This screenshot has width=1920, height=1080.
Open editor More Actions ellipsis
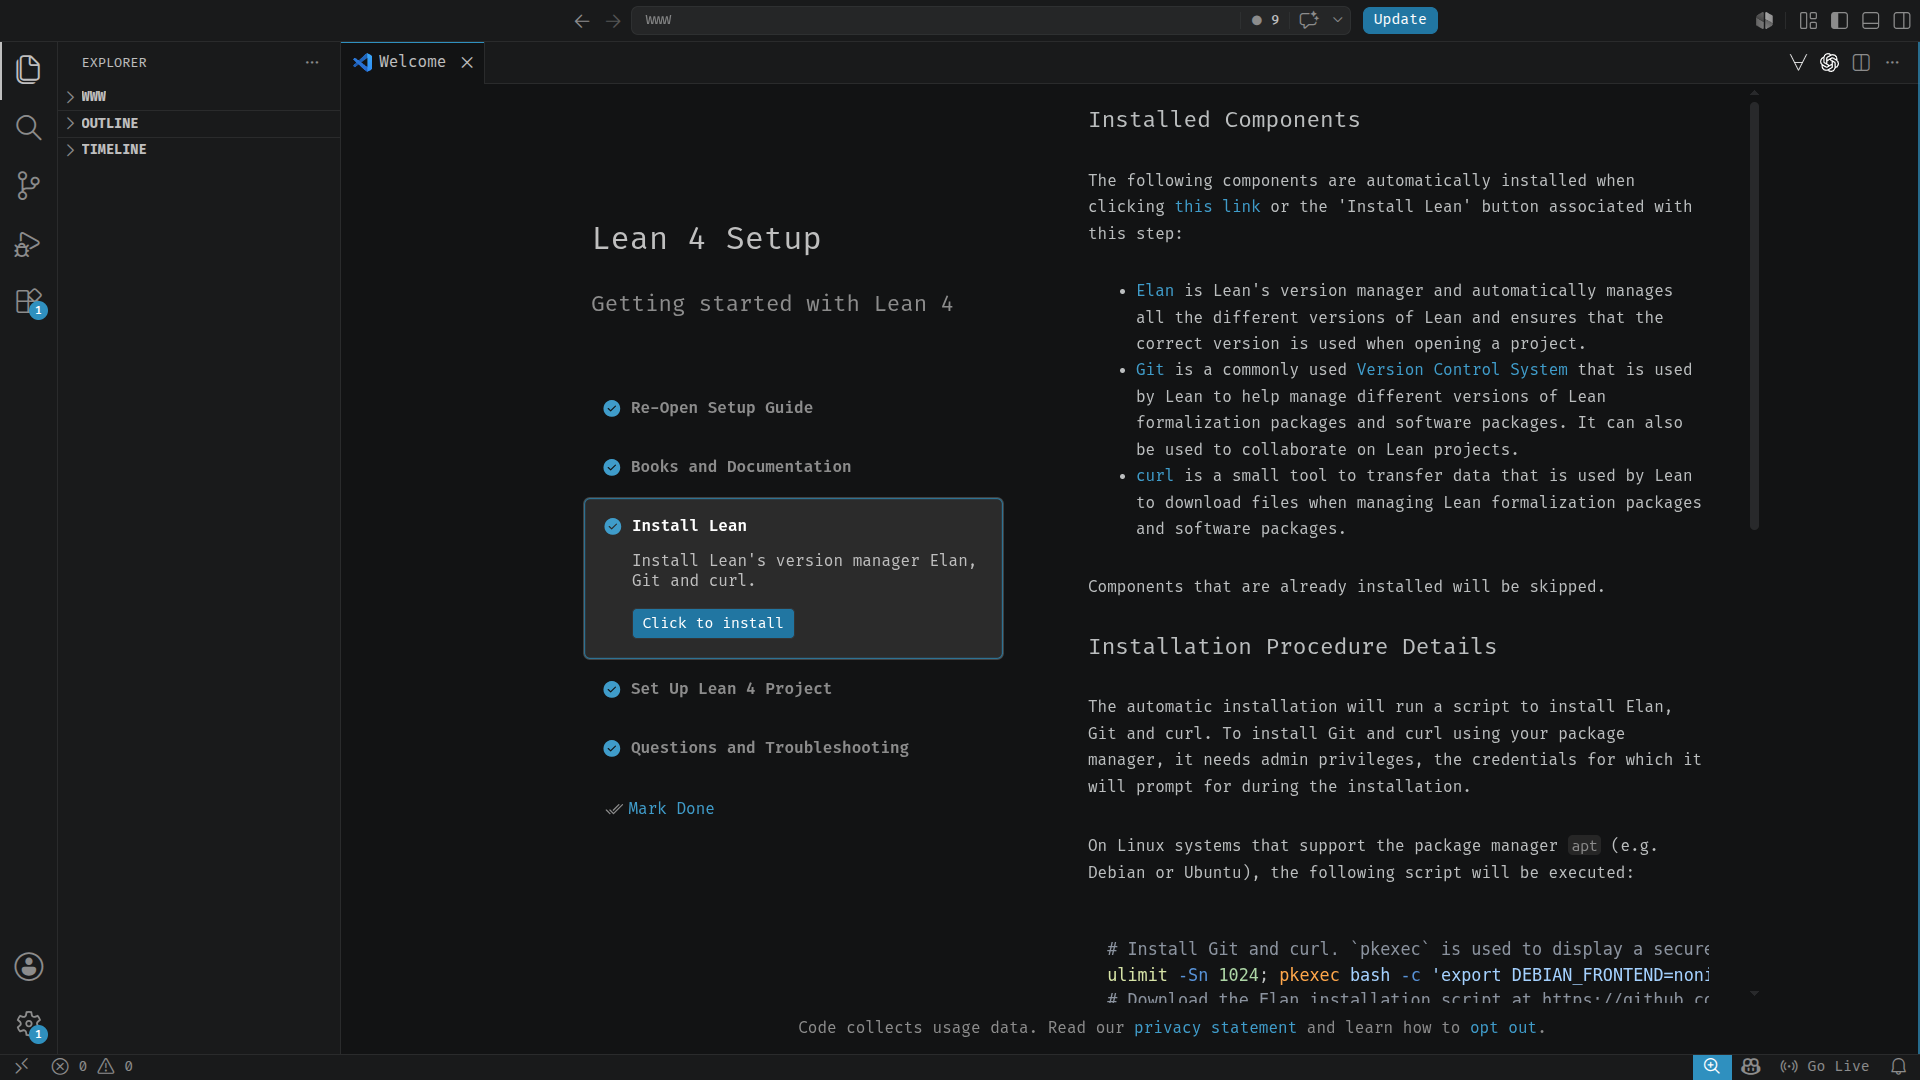(x=1892, y=63)
